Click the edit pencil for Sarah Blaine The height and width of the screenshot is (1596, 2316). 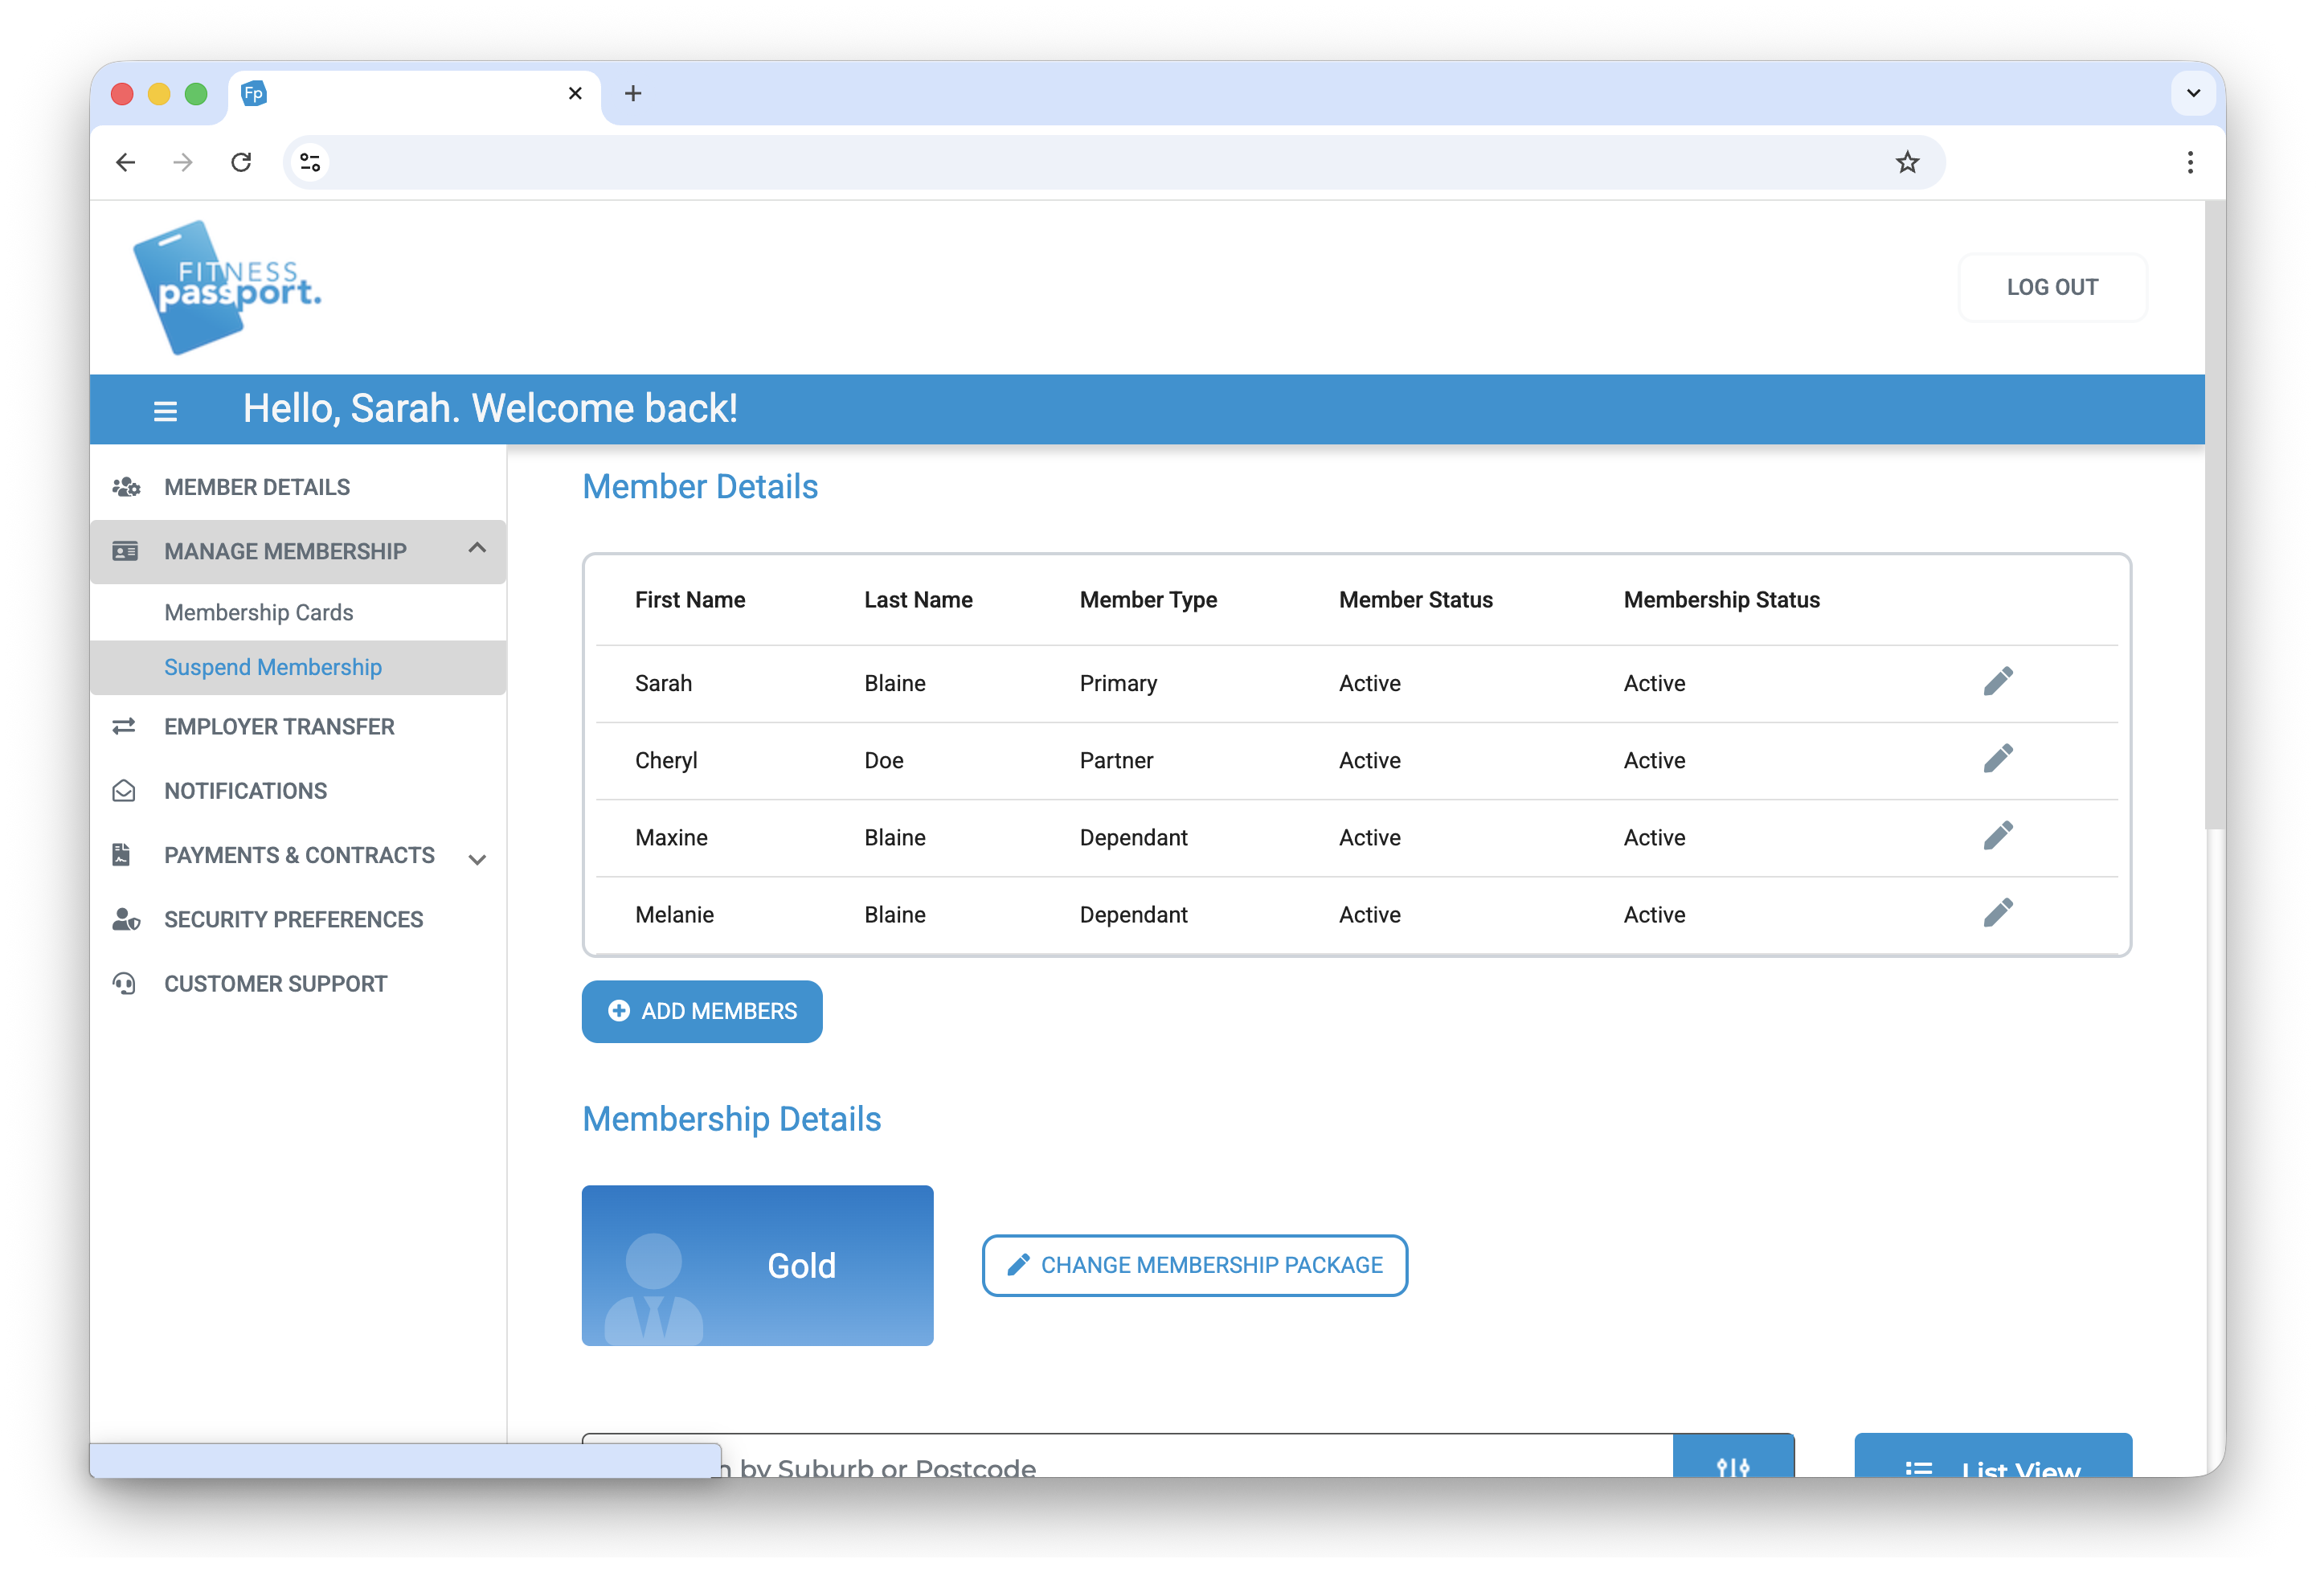click(x=1997, y=682)
